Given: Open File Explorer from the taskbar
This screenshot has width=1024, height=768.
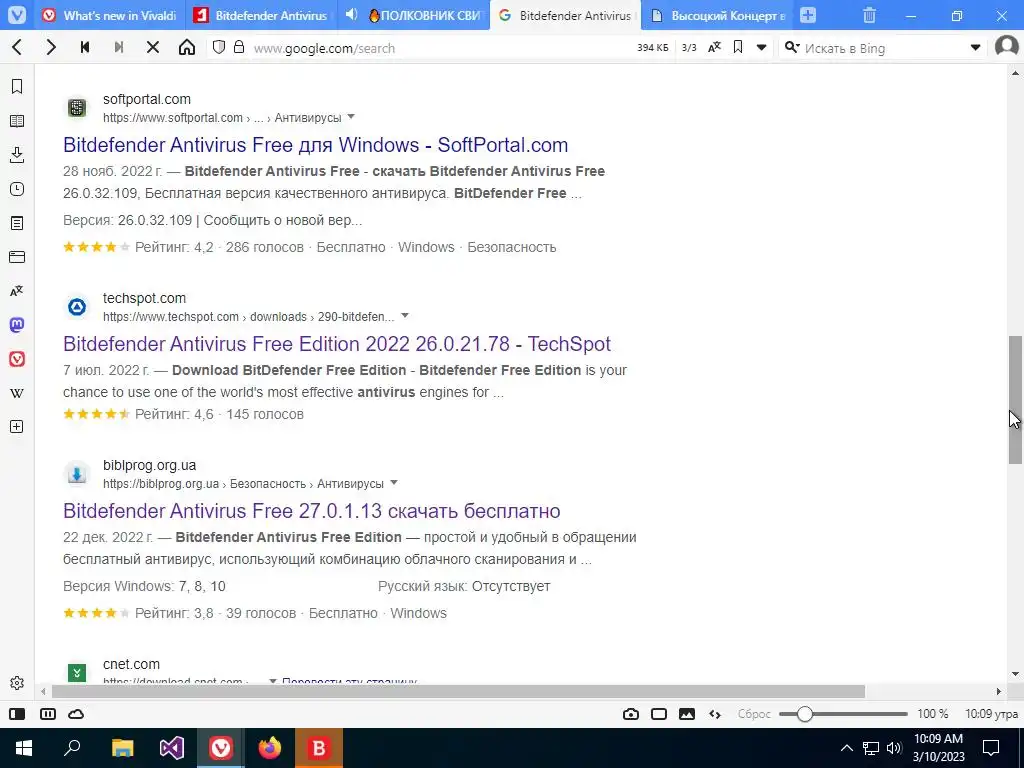Looking at the screenshot, I should [x=122, y=748].
